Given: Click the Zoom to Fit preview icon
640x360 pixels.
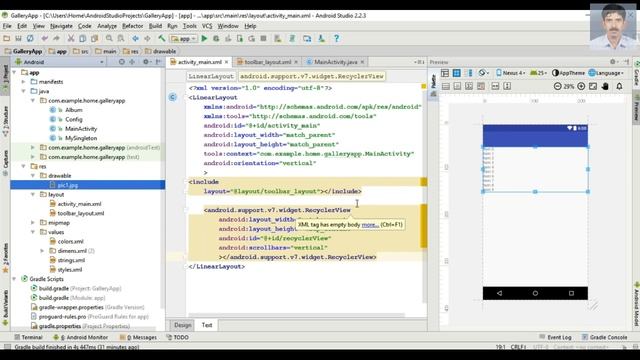Looking at the screenshot, I should (x=593, y=86).
